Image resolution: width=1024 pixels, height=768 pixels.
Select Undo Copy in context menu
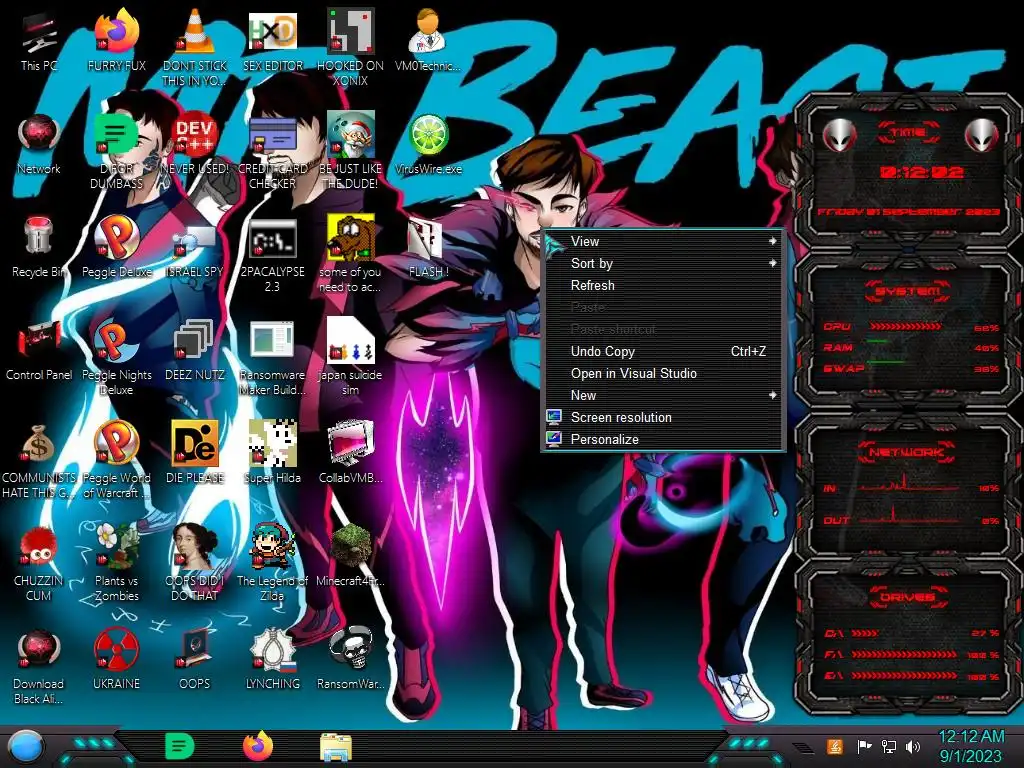[x=663, y=351]
